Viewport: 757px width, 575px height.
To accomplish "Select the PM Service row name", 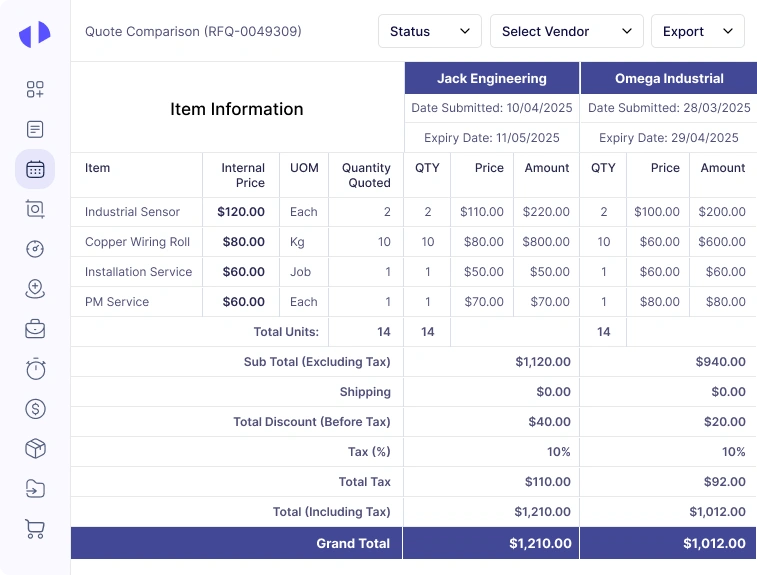I will pyautogui.click(x=117, y=301).
